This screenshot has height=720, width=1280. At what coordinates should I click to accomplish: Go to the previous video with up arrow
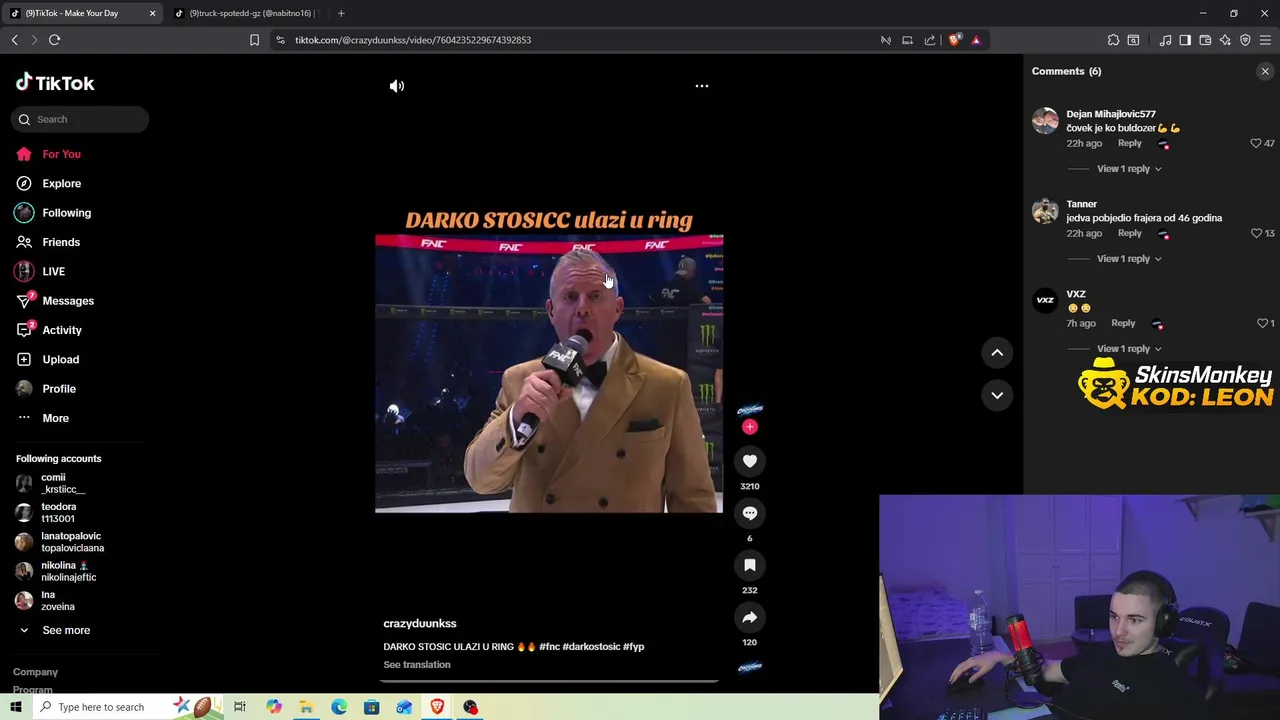997,352
